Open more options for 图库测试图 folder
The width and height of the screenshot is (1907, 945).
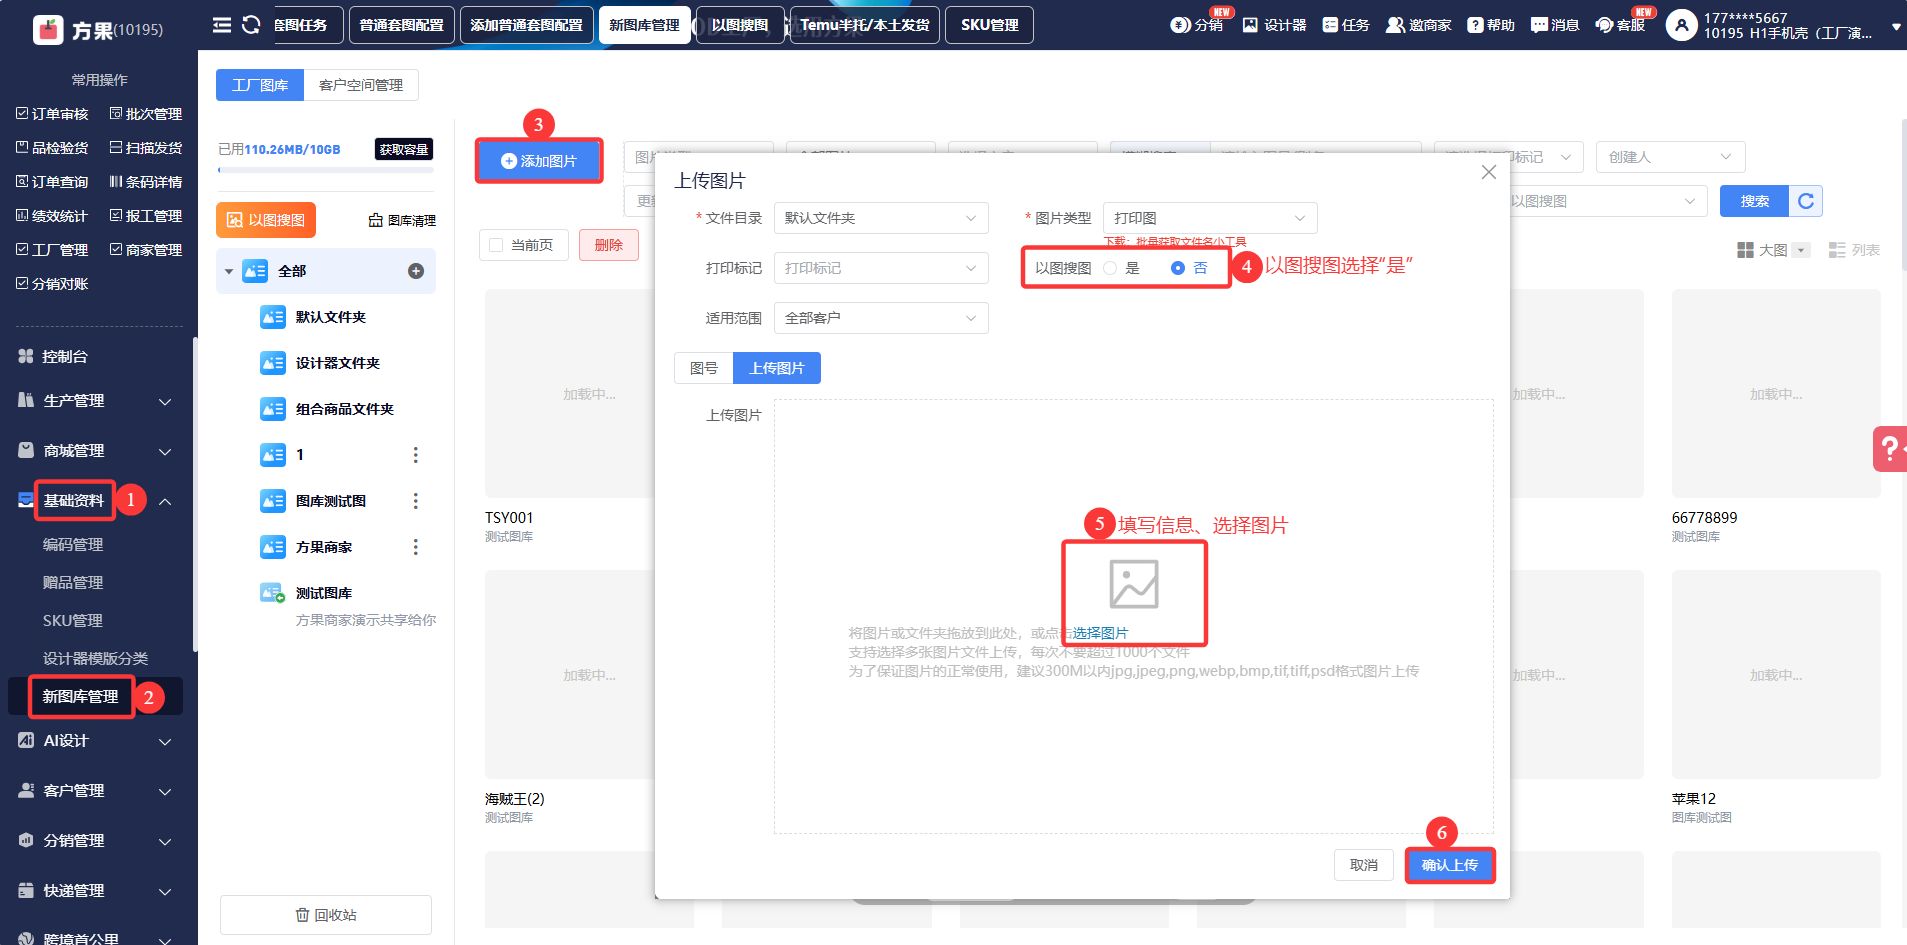[x=416, y=501]
